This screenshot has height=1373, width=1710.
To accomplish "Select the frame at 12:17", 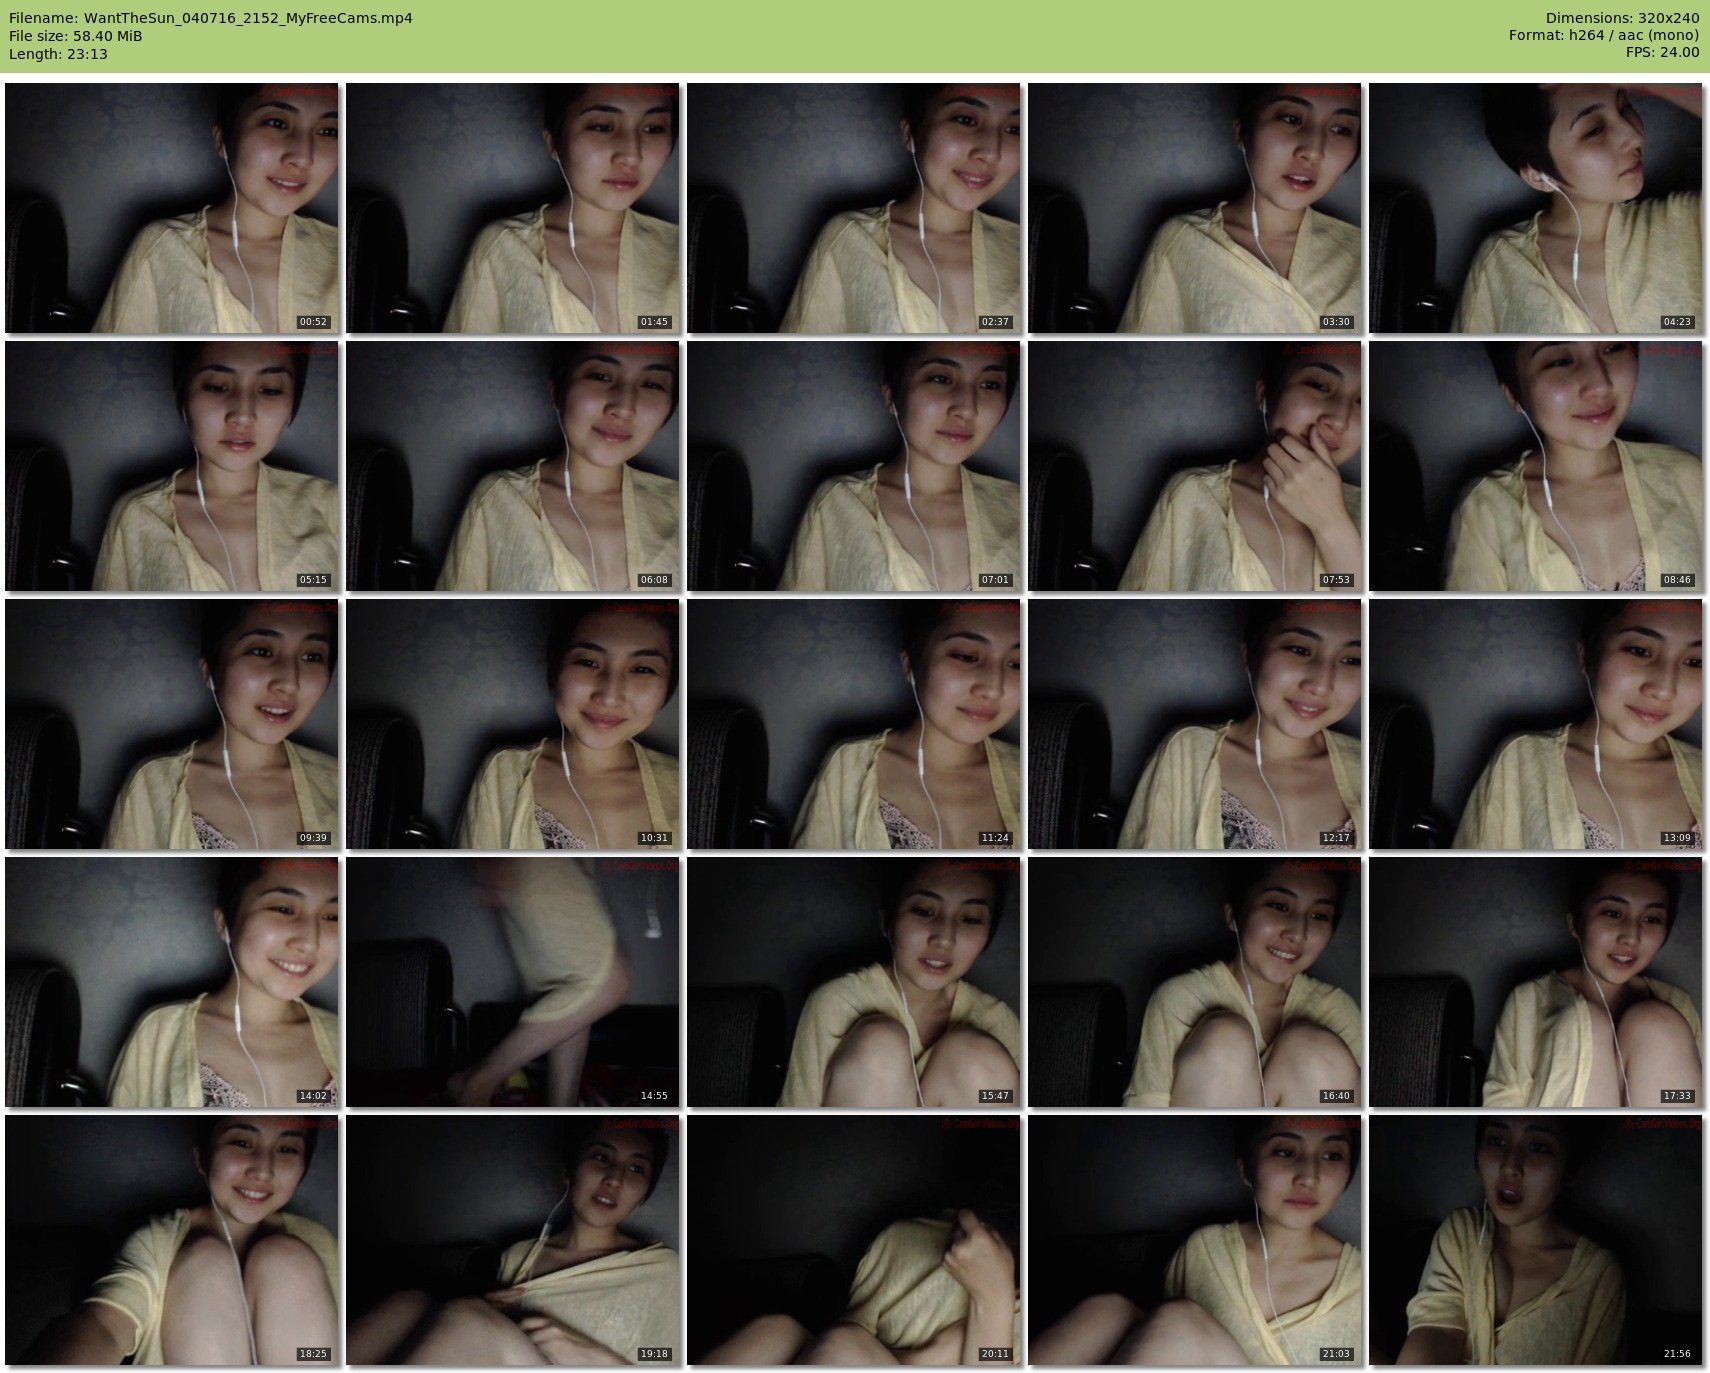I will point(1194,724).
